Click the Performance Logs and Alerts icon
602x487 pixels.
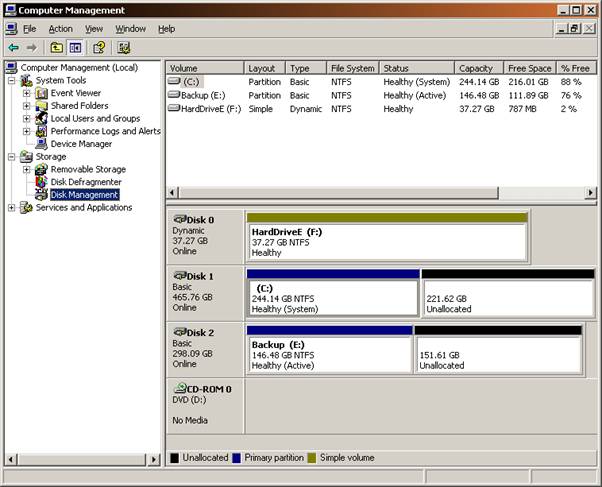pyautogui.click(x=41, y=131)
